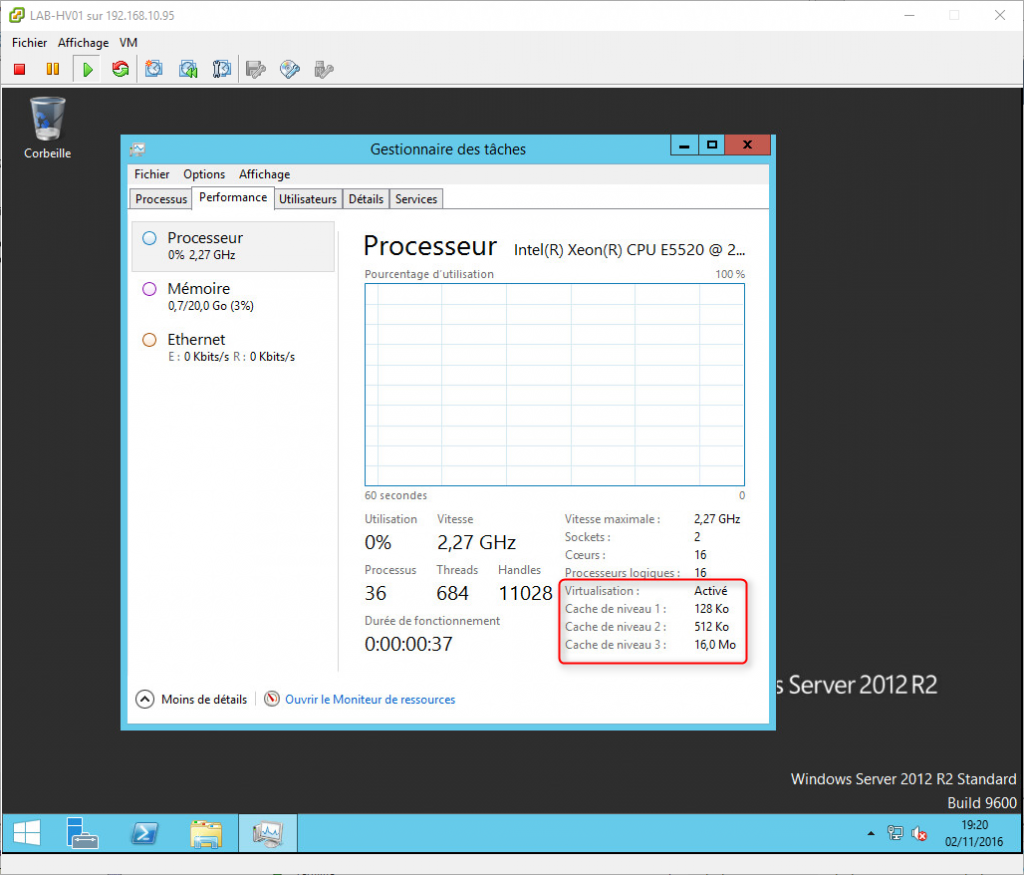Open the Windows Start button
This screenshot has height=875, width=1024.
pyautogui.click(x=27, y=833)
